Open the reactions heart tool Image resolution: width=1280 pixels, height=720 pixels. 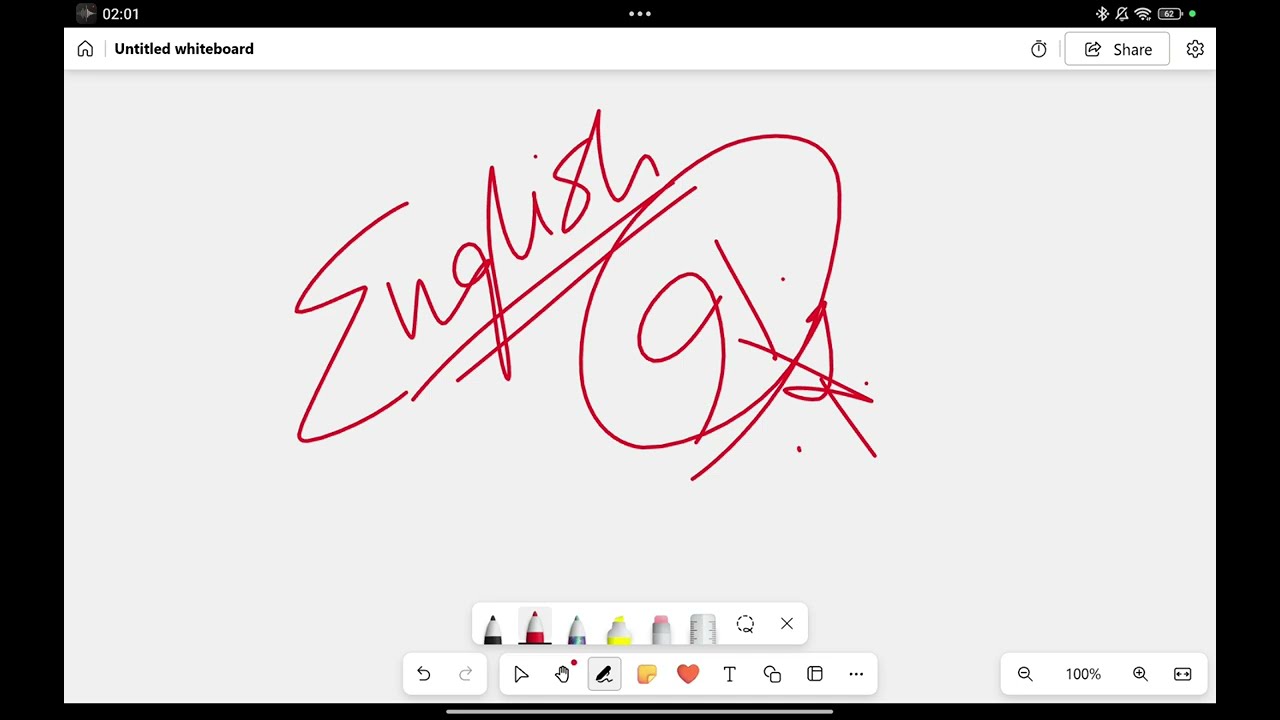point(688,674)
